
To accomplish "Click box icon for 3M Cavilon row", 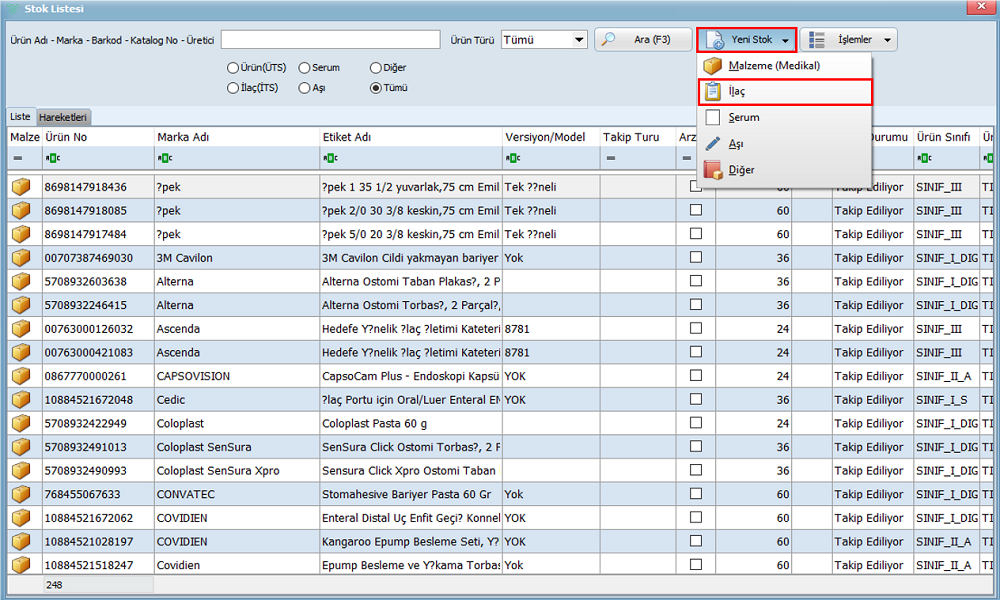I will point(21,258).
